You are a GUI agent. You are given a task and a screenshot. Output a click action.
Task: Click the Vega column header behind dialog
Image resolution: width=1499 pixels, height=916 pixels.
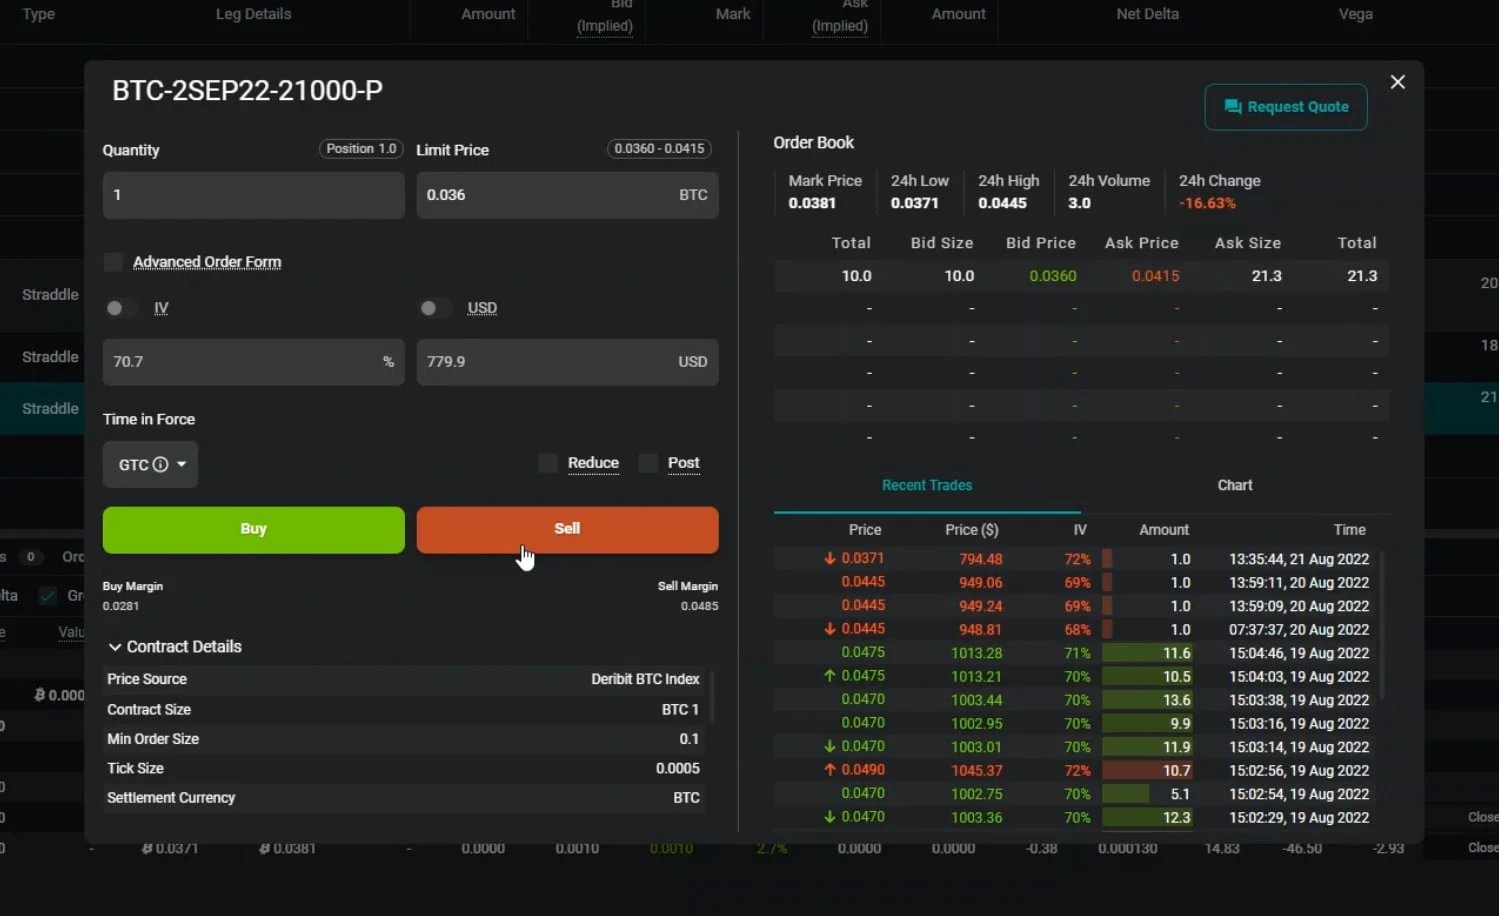[1355, 14]
